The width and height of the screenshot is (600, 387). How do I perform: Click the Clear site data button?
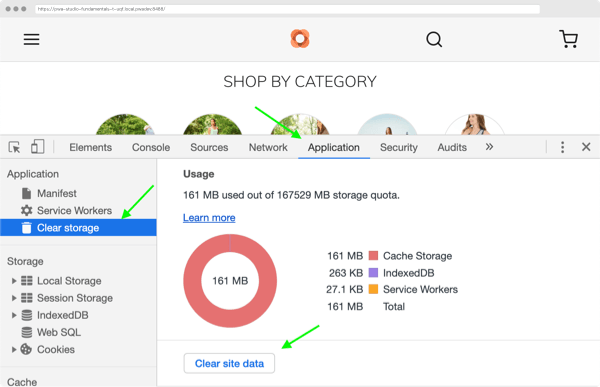pyautogui.click(x=229, y=363)
